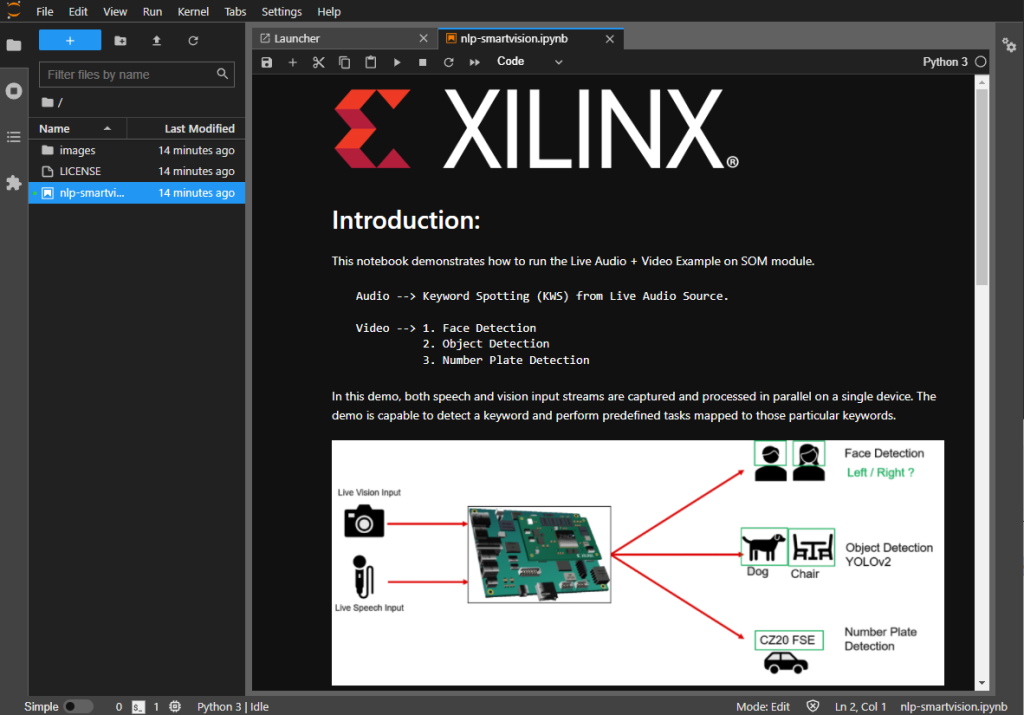Interrupt the kernel with stop icon
The image size is (1024, 715).
(x=422, y=62)
